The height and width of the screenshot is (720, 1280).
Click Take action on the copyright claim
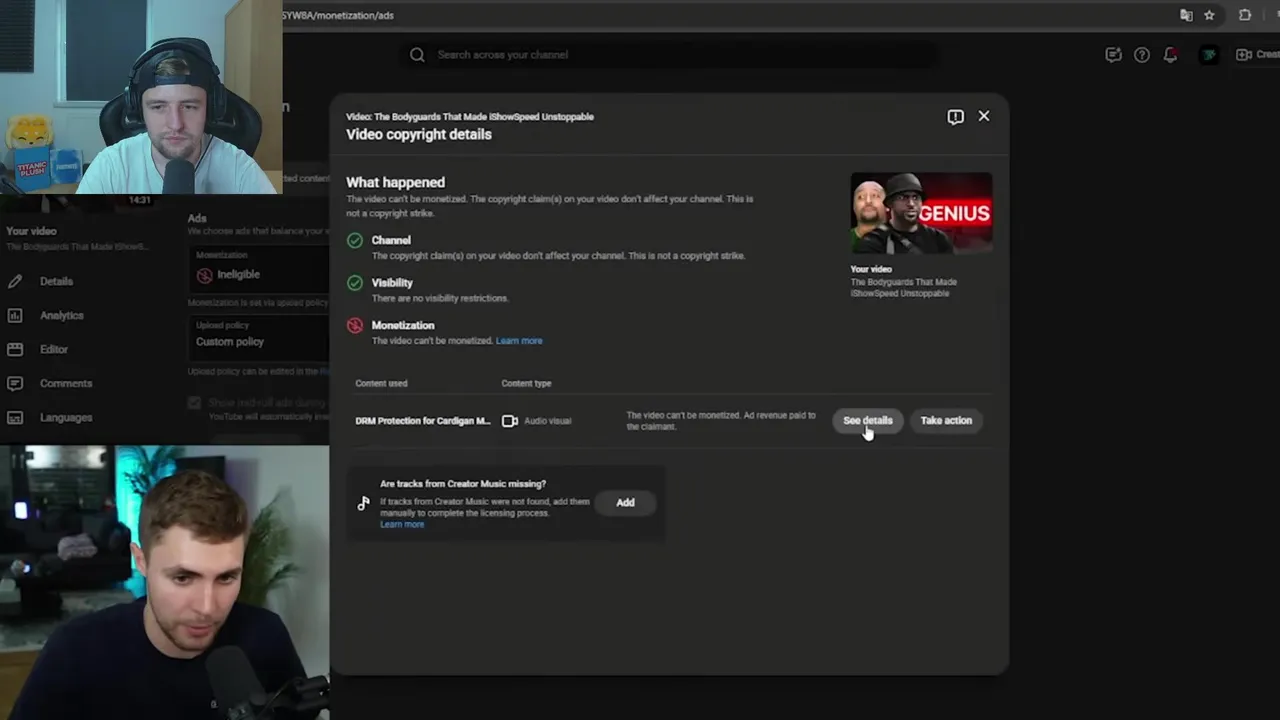tap(946, 421)
